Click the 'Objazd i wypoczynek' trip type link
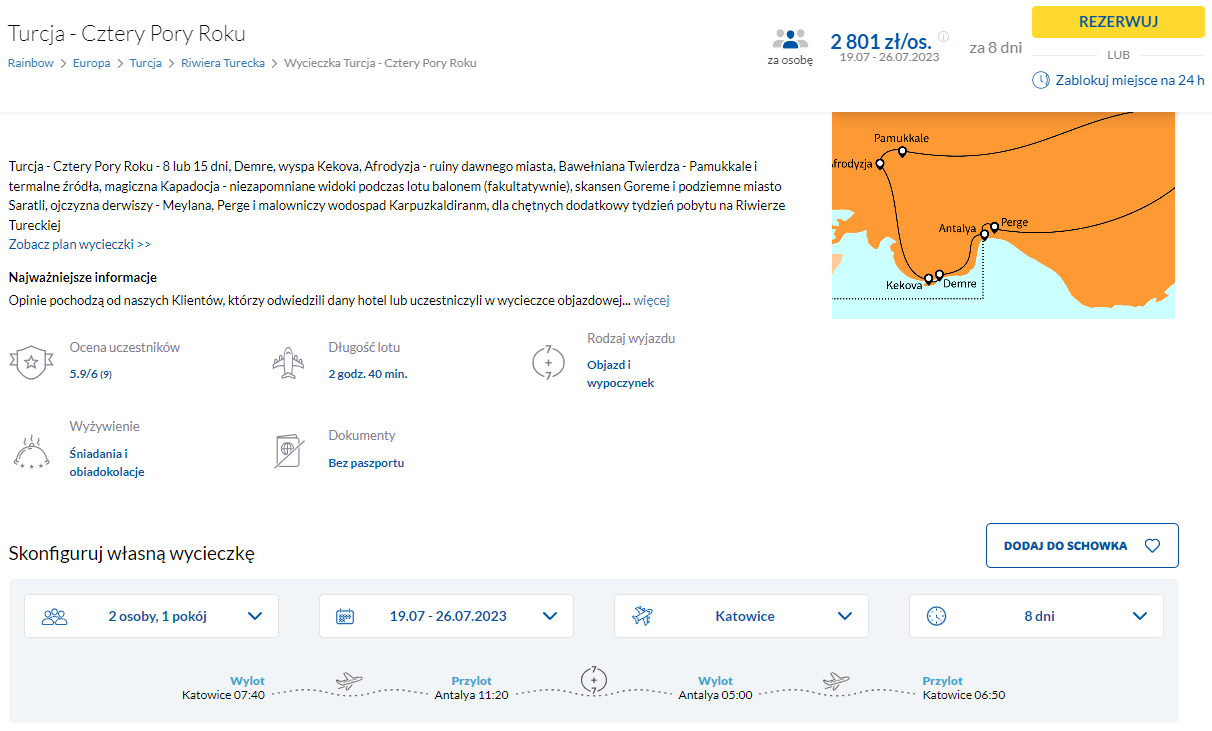This screenshot has width=1212, height=731. [620, 374]
